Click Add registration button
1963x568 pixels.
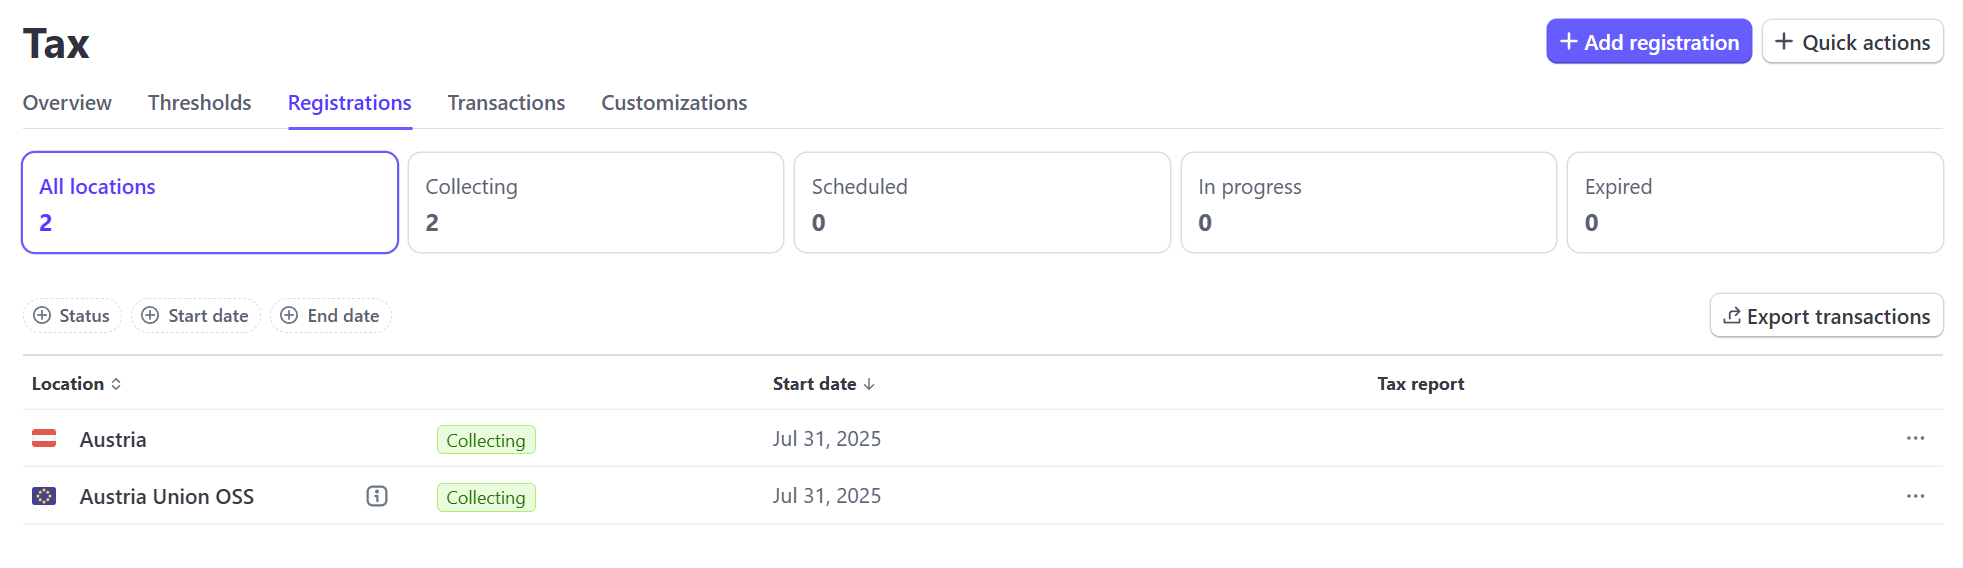point(1649,42)
